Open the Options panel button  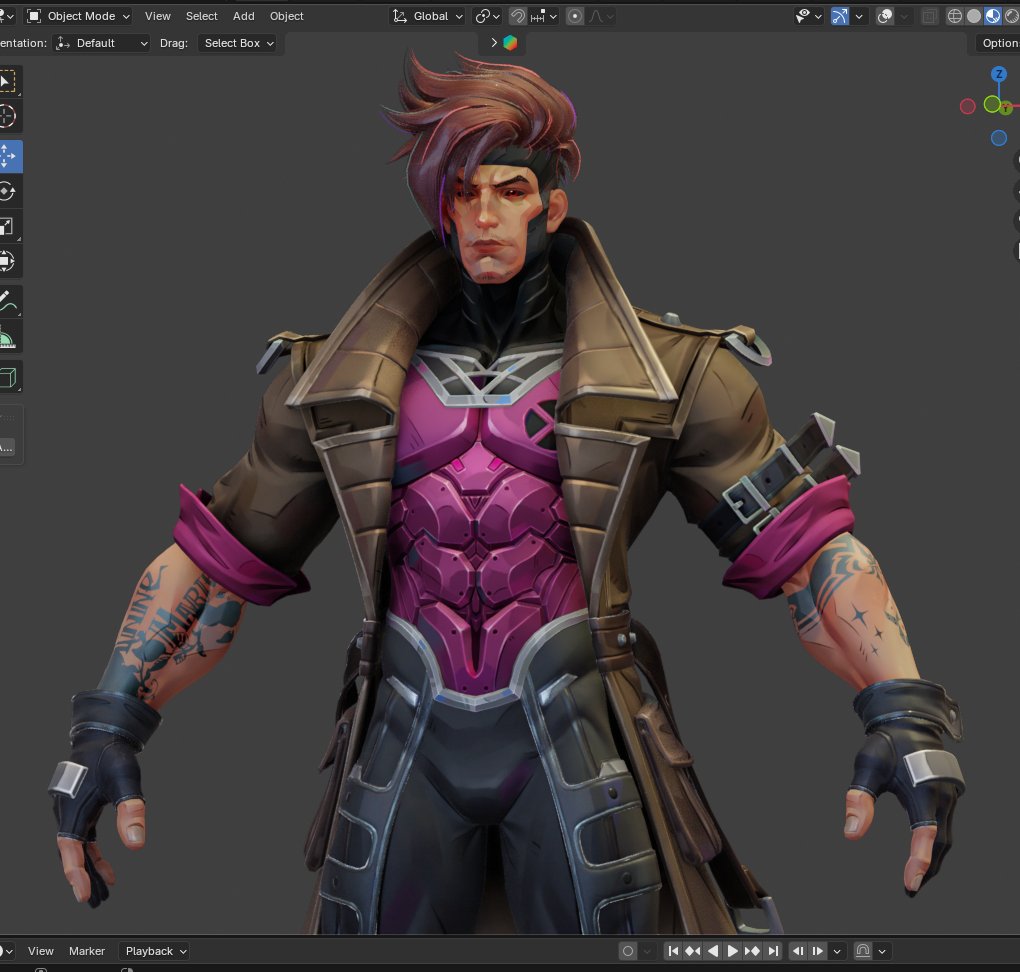coord(997,43)
